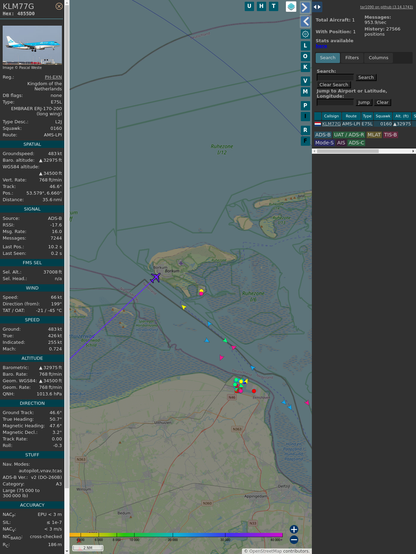Select the KLM77G callsign in the table
The width and height of the screenshot is (416, 554).
331,124
